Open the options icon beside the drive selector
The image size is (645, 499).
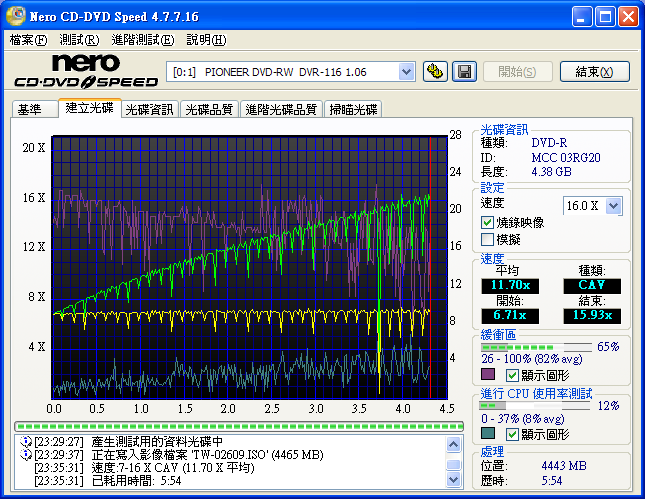[x=435, y=71]
